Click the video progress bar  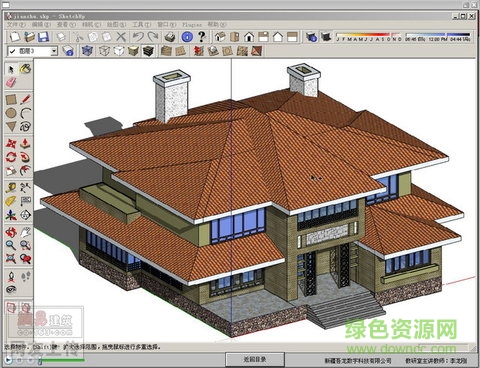(x=62, y=360)
